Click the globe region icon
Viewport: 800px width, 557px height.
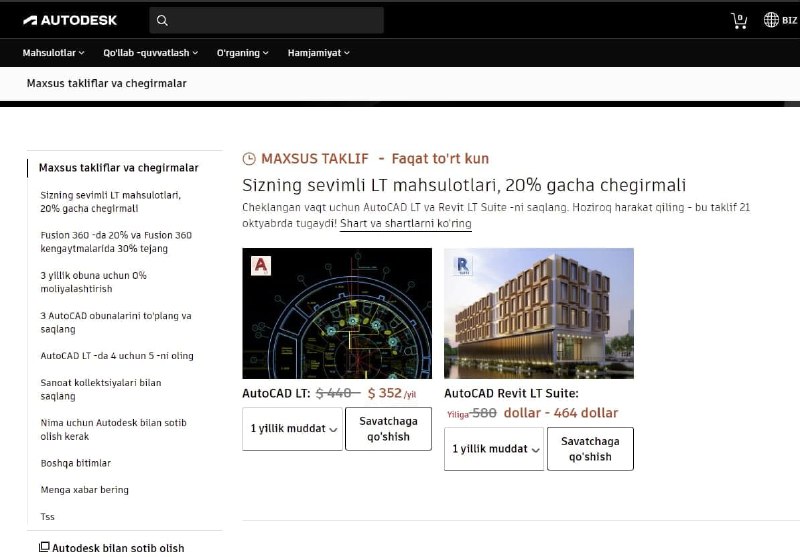click(771, 20)
